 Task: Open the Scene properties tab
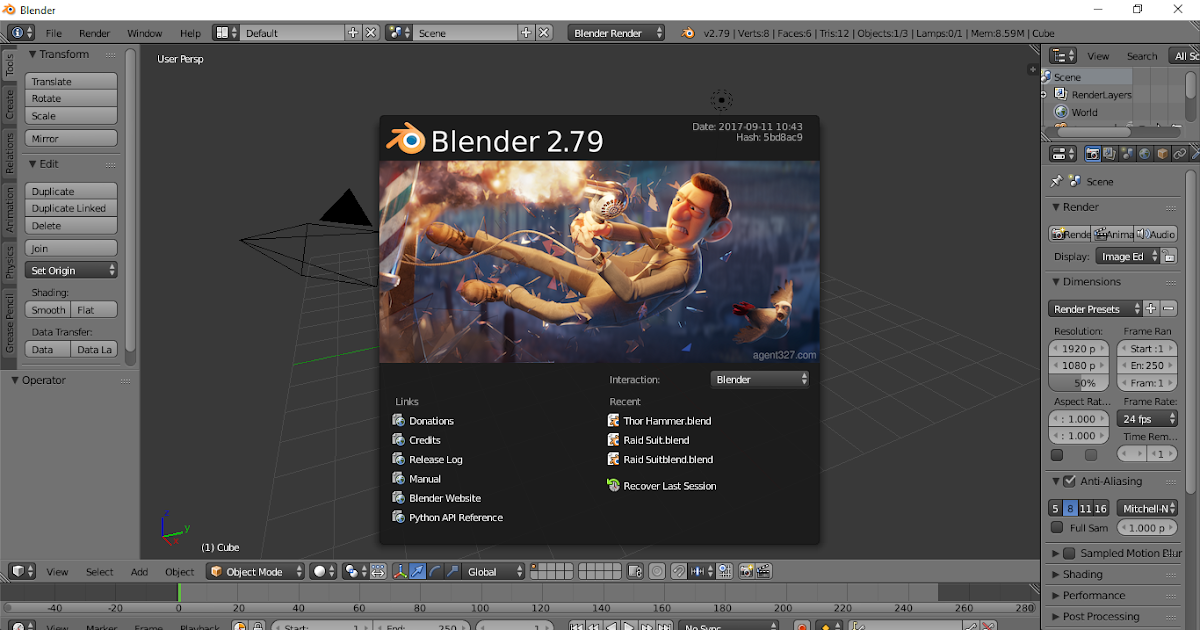[1127, 154]
